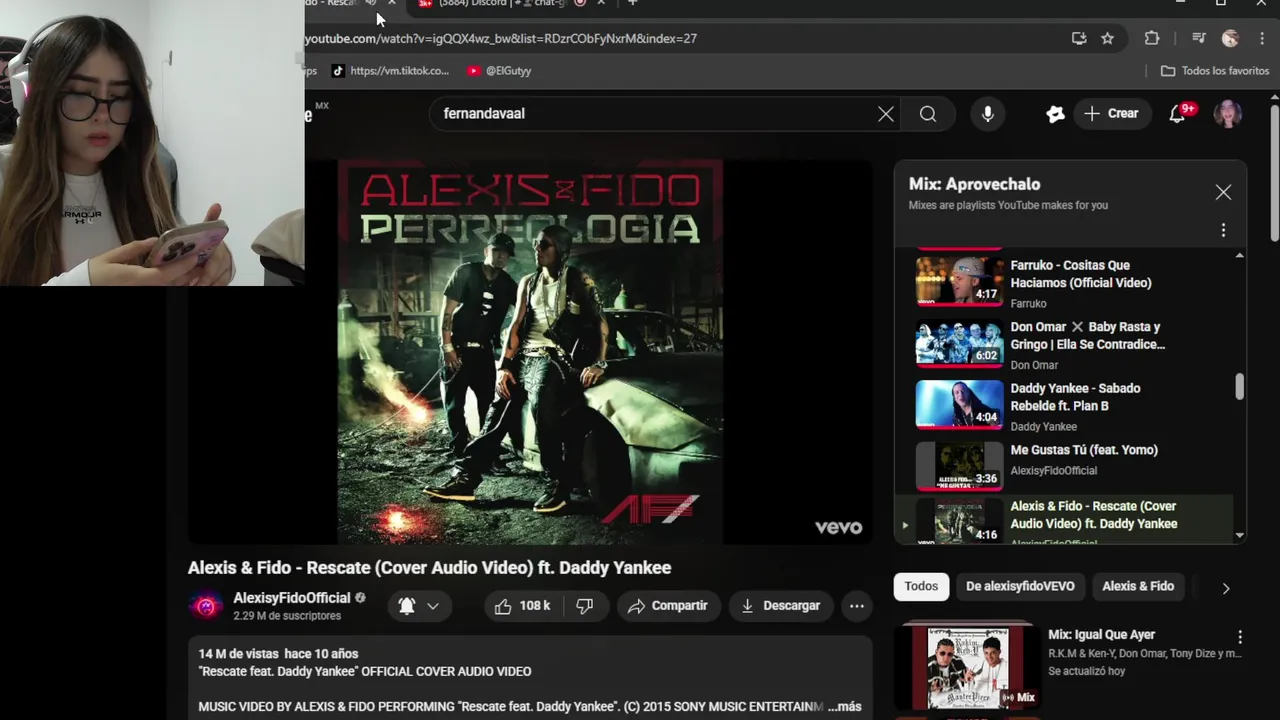Click the install app icon in address bar
The width and height of the screenshot is (1280, 720).
[x=1079, y=38]
